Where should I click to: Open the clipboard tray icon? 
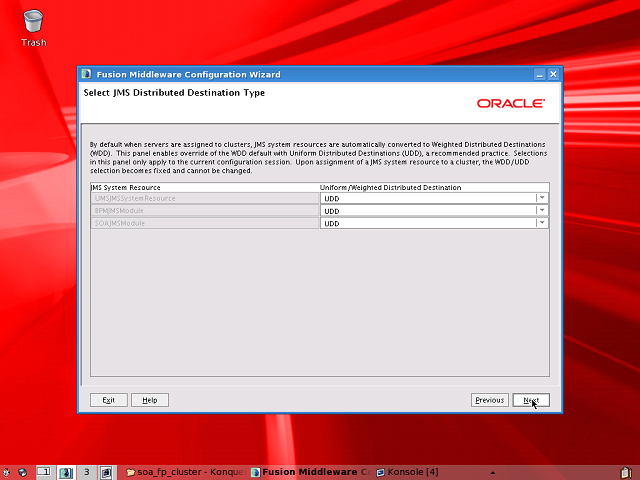coord(627,472)
